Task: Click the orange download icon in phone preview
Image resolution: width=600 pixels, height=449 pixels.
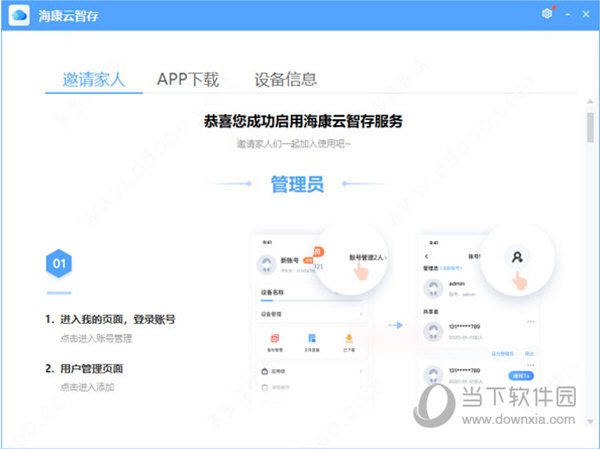Action: point(349,338)
